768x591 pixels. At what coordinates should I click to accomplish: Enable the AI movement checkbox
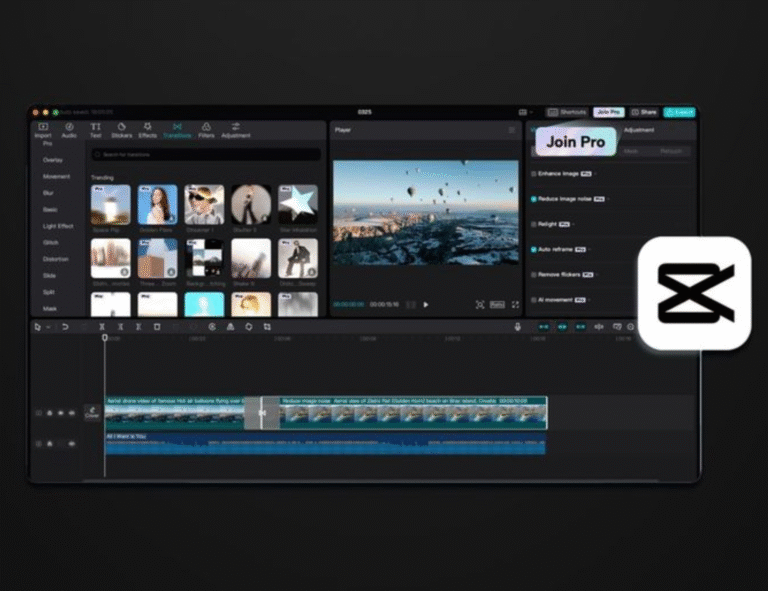coord(534,300)
